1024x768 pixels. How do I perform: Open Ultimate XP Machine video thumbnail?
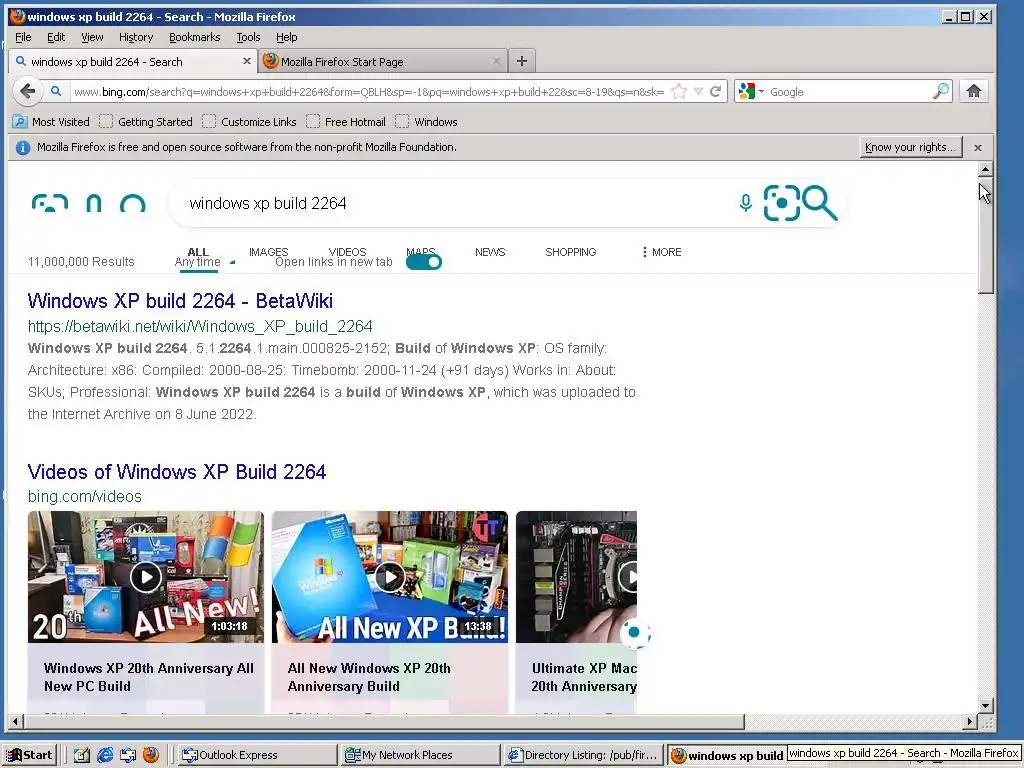[576, 577]
